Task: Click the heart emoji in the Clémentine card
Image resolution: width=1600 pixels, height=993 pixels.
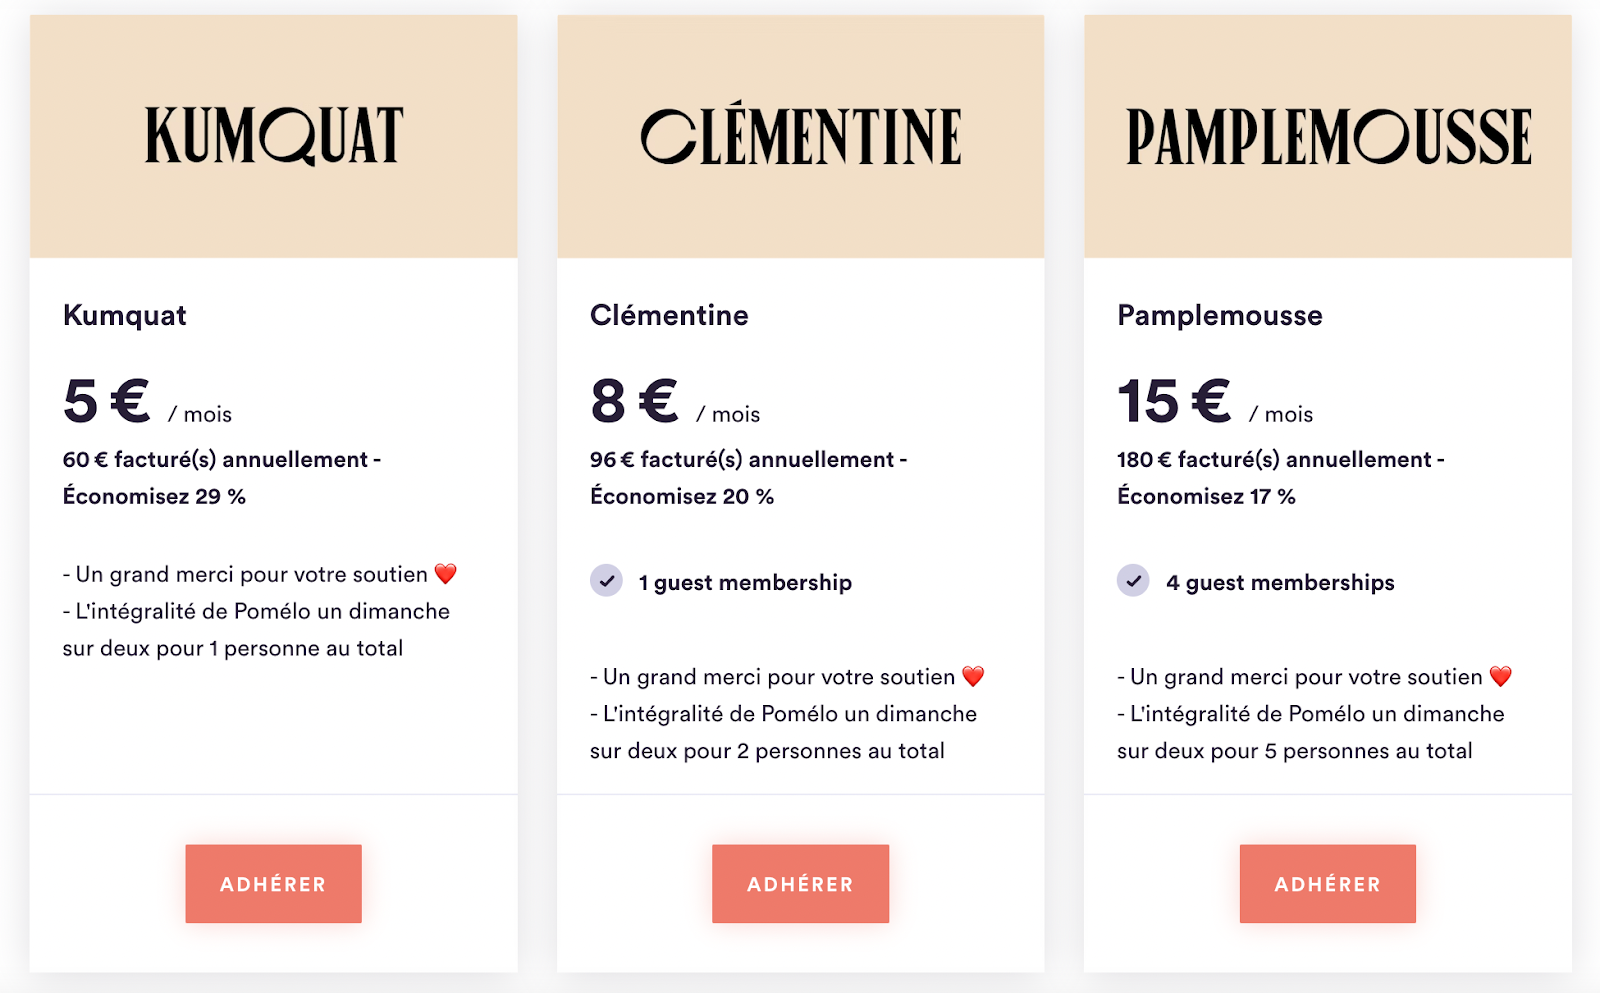Action: pos(973,675)
